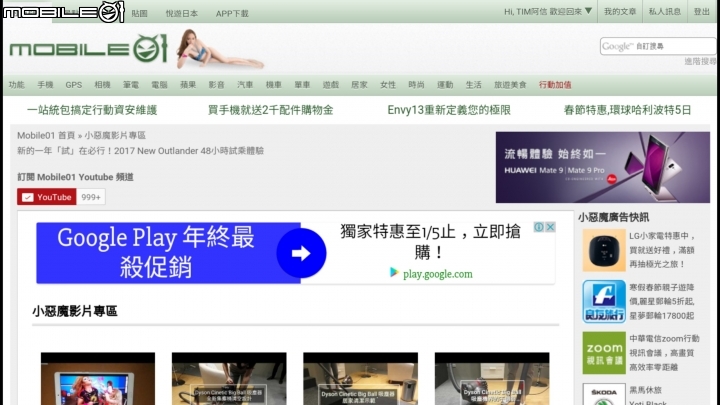Open the 汽車 nav menu
Screen dimensions: 720x405
(x=245, y=84)
